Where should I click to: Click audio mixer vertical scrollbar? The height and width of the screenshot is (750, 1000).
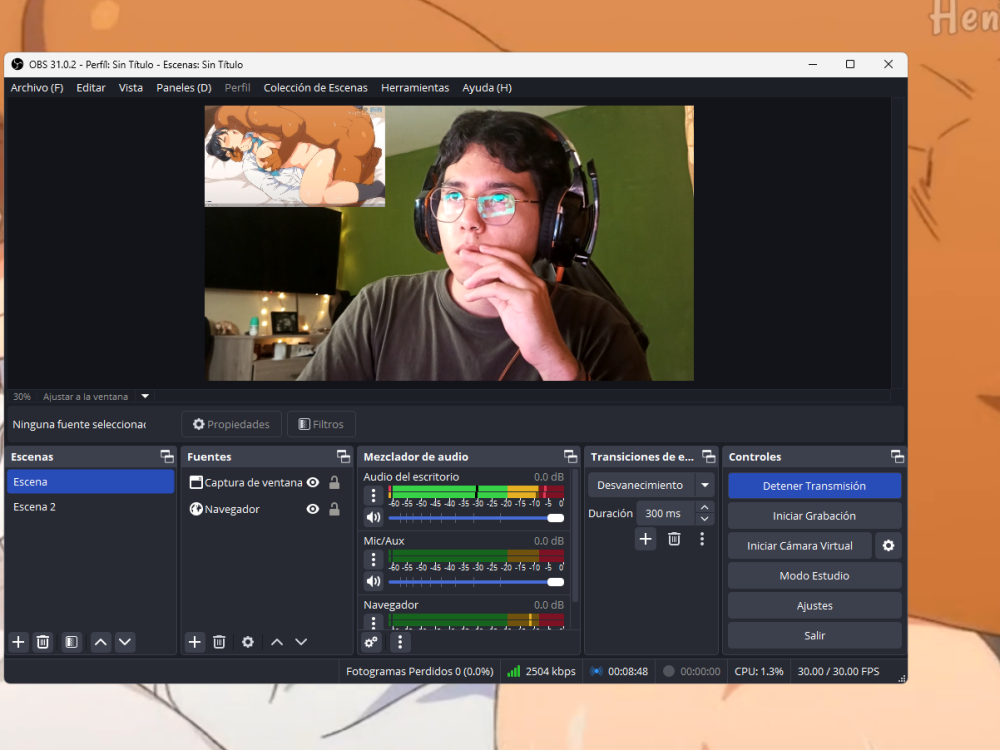pyautogui.click(x=575, y=536)
